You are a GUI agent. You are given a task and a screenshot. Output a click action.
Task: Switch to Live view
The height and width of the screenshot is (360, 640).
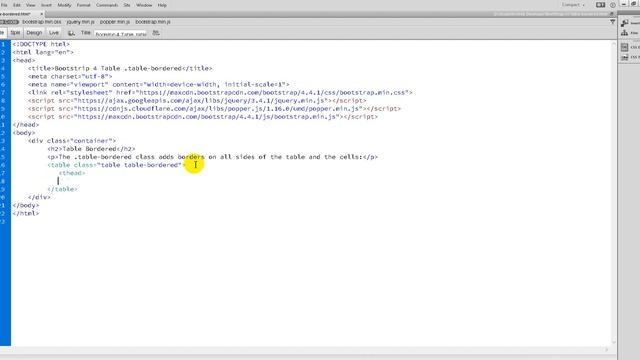pyautogui.click(x=54, y=33)
